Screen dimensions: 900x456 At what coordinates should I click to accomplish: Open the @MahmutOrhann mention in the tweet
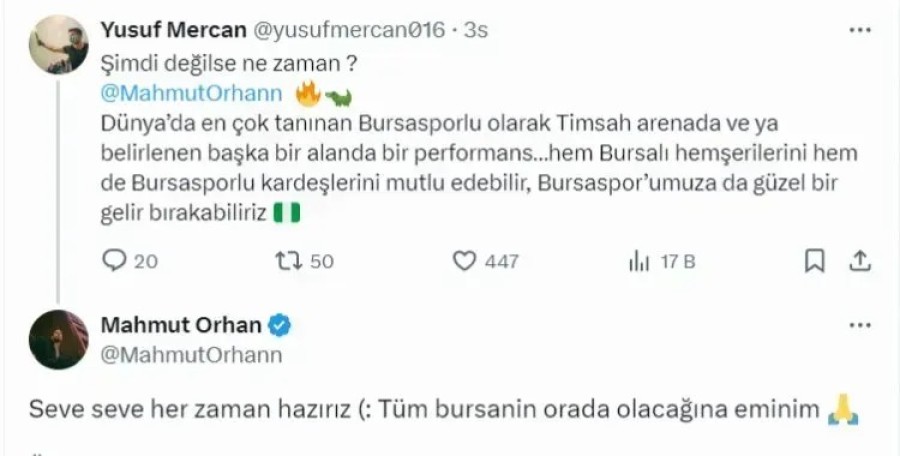192,93
